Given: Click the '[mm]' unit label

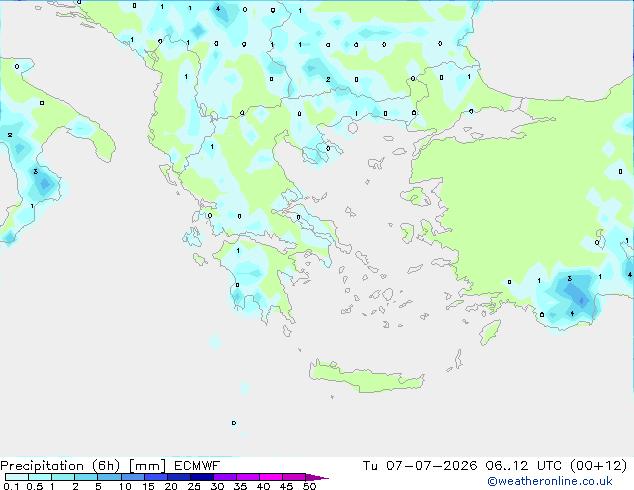Looking at the screenshot, I should pyautogui.click(x=147, y=466).
